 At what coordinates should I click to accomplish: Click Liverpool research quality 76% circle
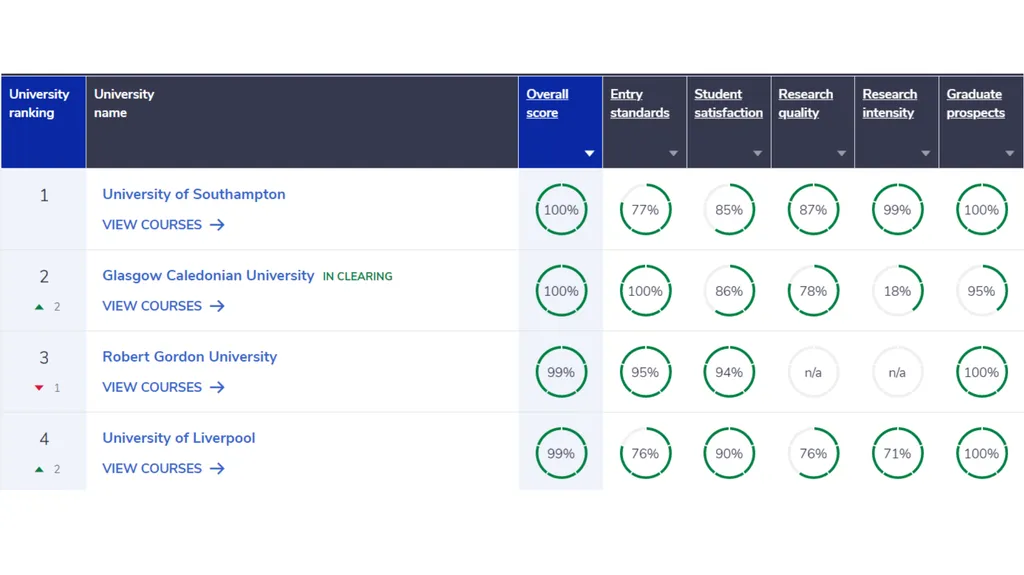tap(813, 453)
